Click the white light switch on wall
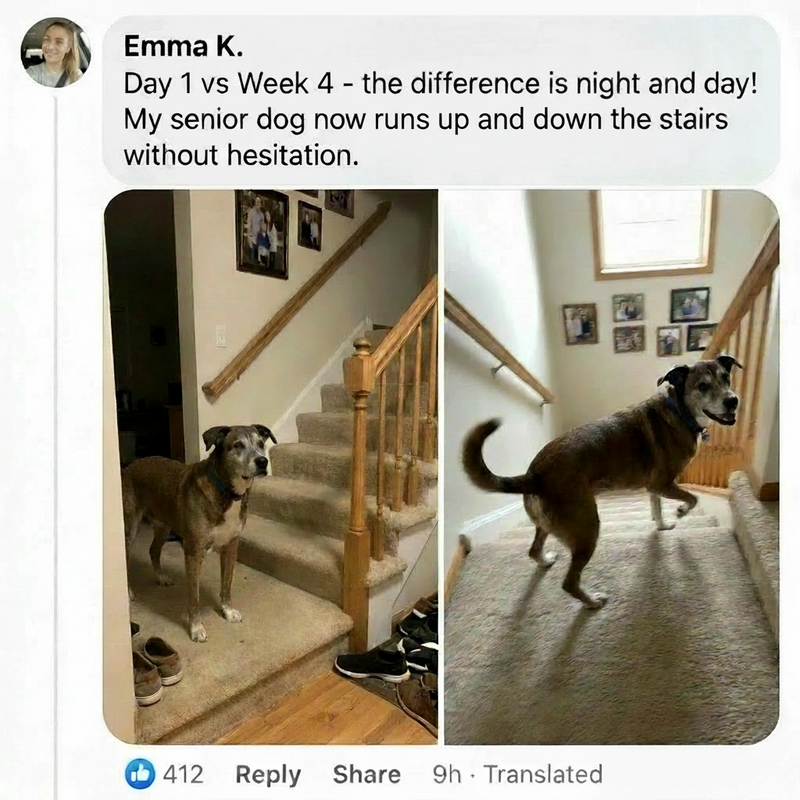800x800 pixels. (x=221, y=335)
